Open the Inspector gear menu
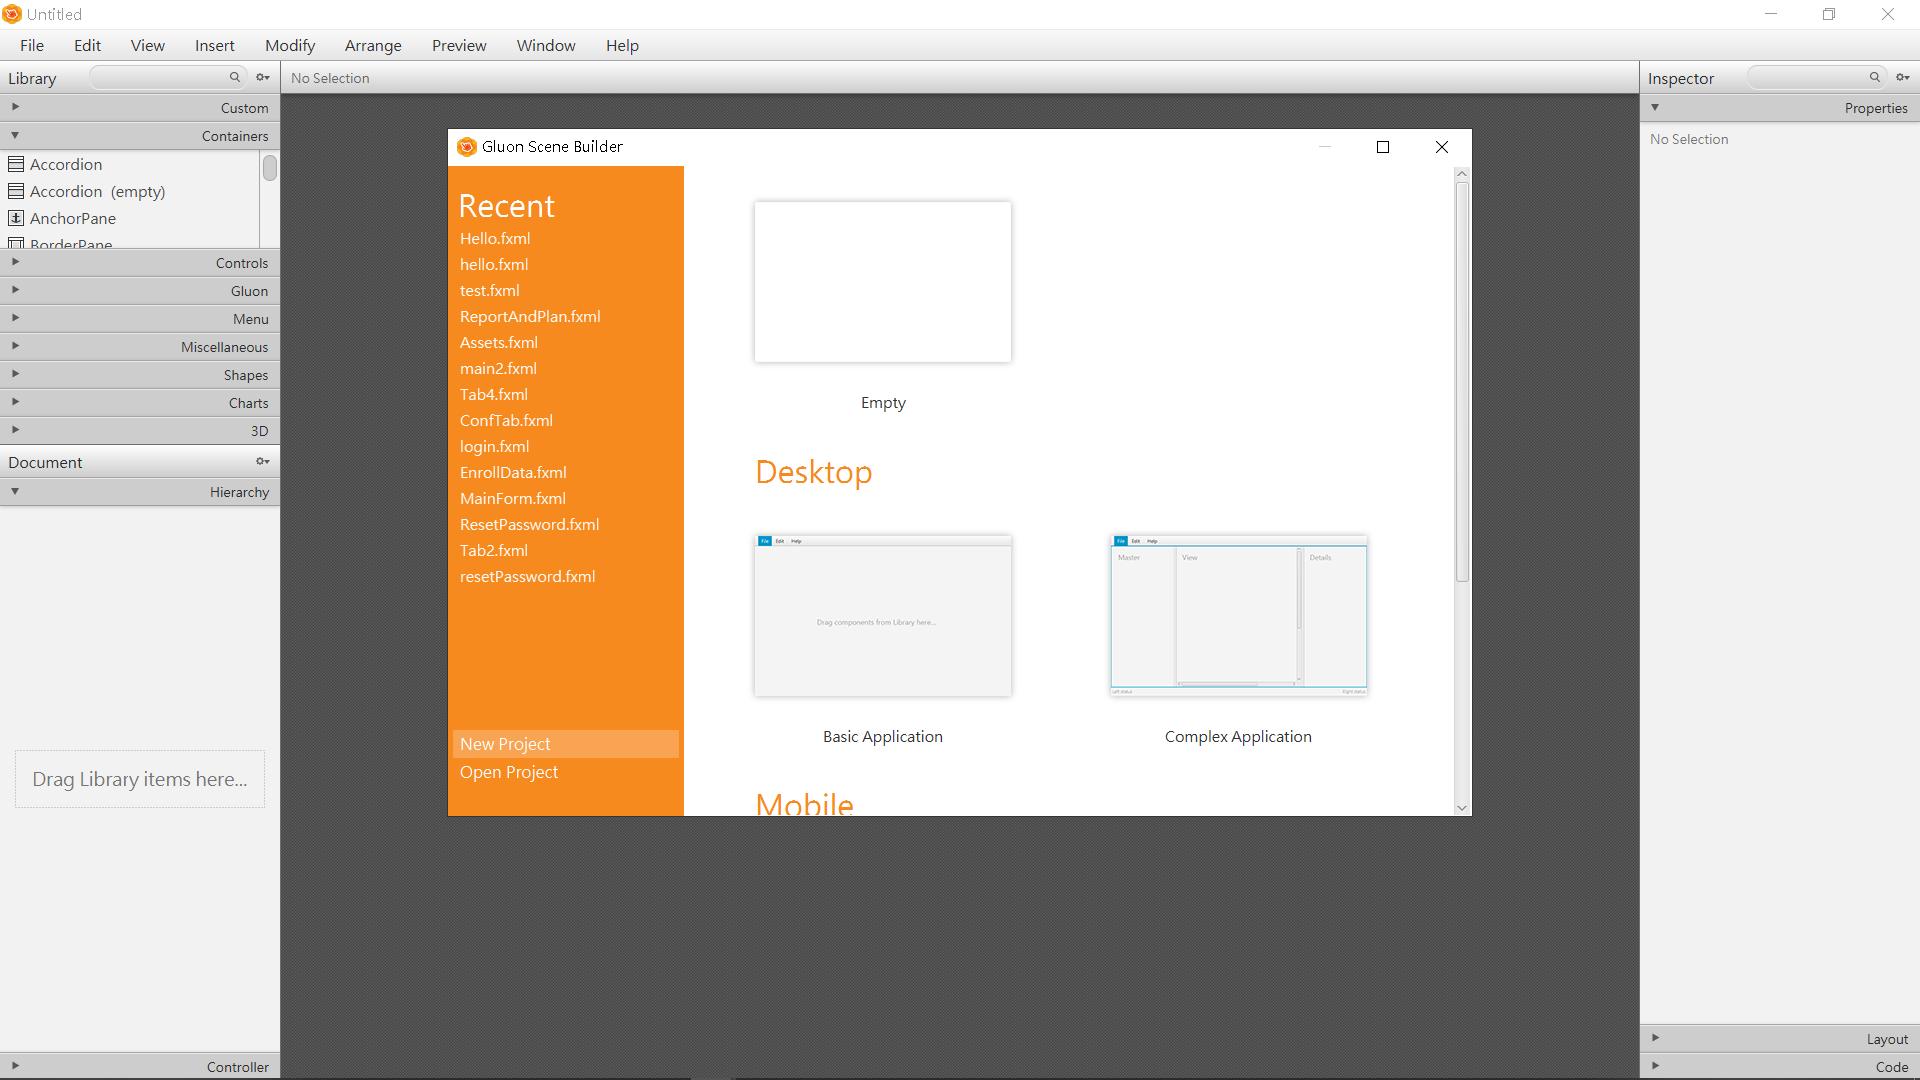 tap(1903, 77)
